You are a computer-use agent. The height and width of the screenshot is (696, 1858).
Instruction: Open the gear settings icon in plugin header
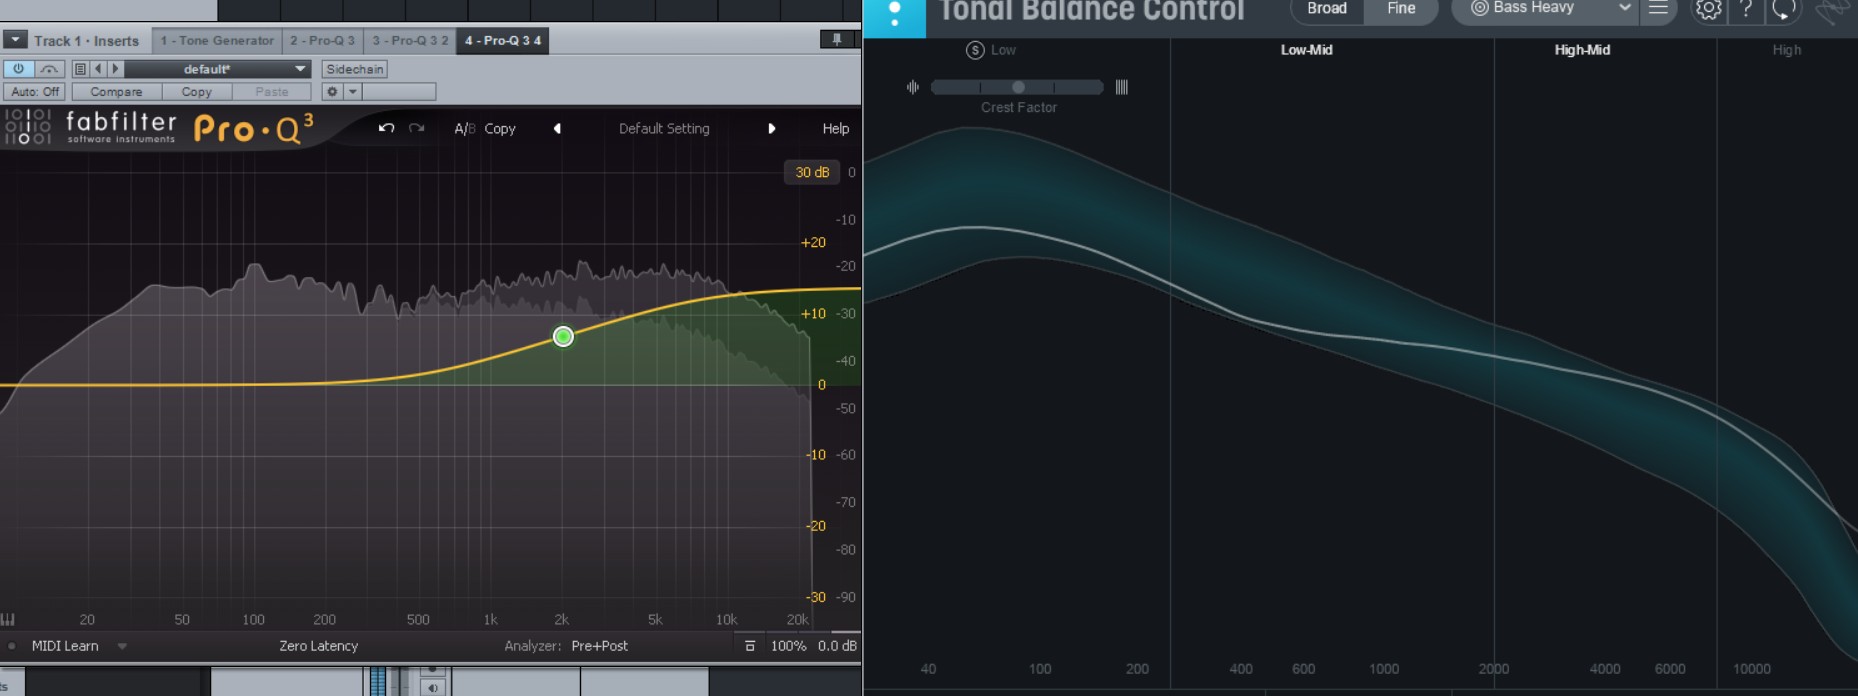pos(333,92)
